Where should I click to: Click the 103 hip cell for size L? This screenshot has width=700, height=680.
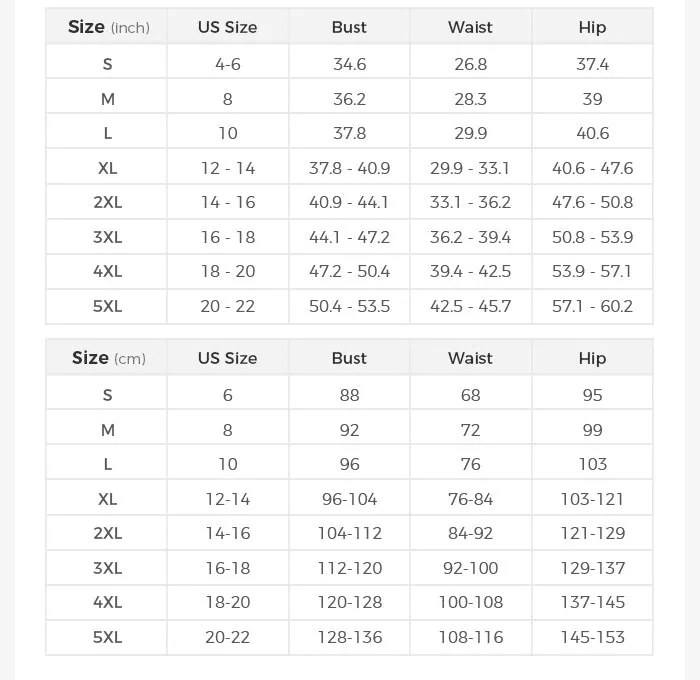coord(592,464)
